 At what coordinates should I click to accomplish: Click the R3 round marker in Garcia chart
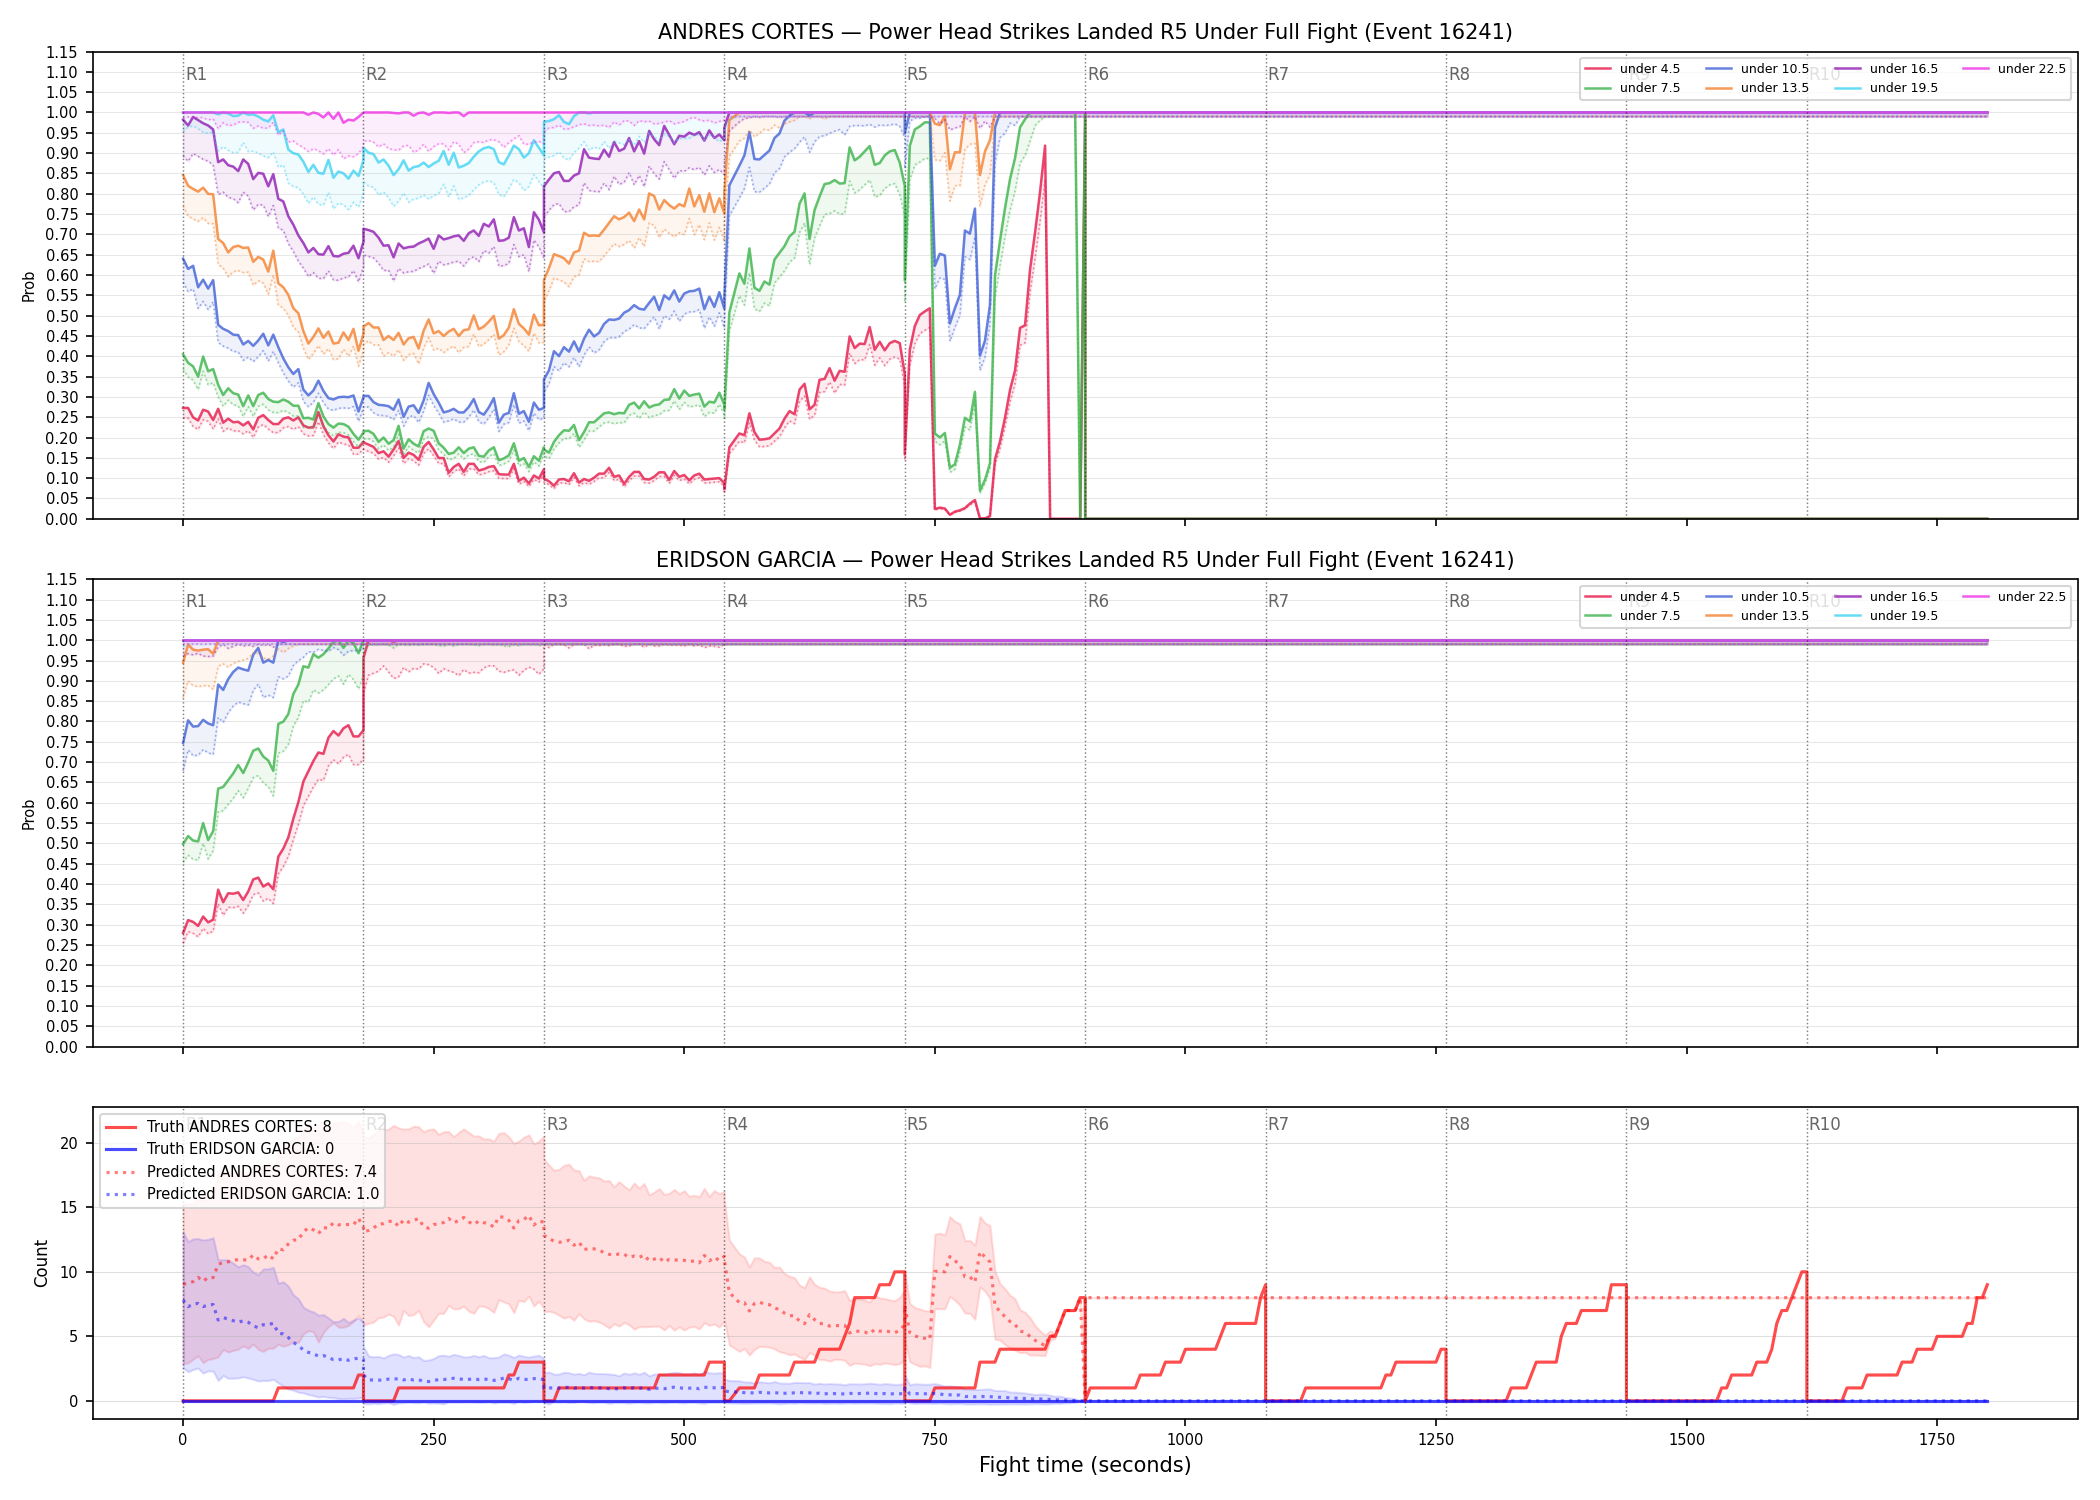(557, 601)
